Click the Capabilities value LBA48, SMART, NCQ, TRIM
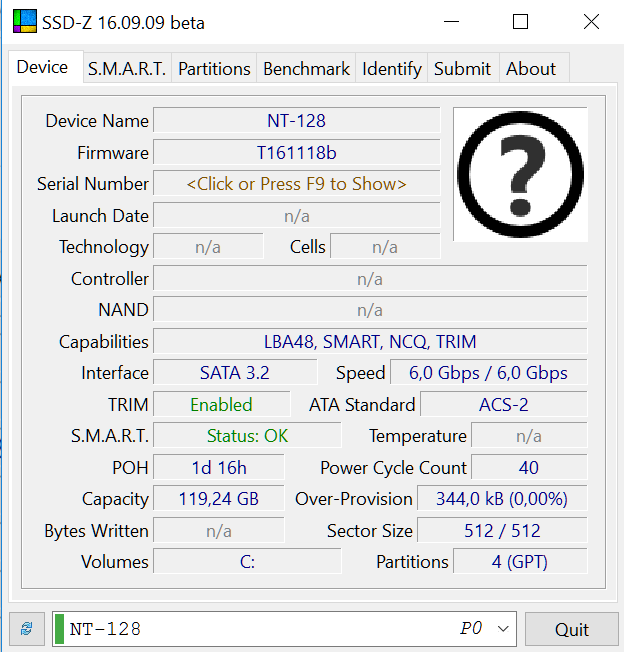Image resolution: width=624 pixels, height=652 pixels. pos(370,341)
